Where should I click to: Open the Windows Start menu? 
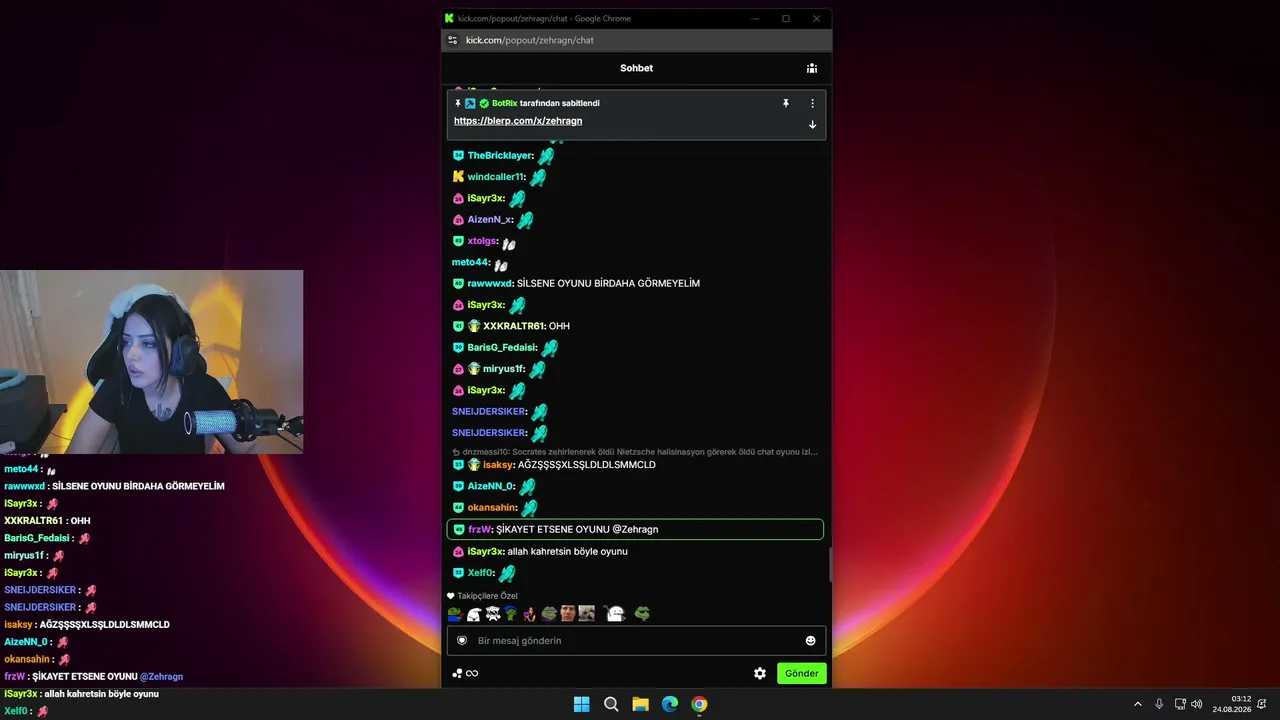click(x=581, y=704)
